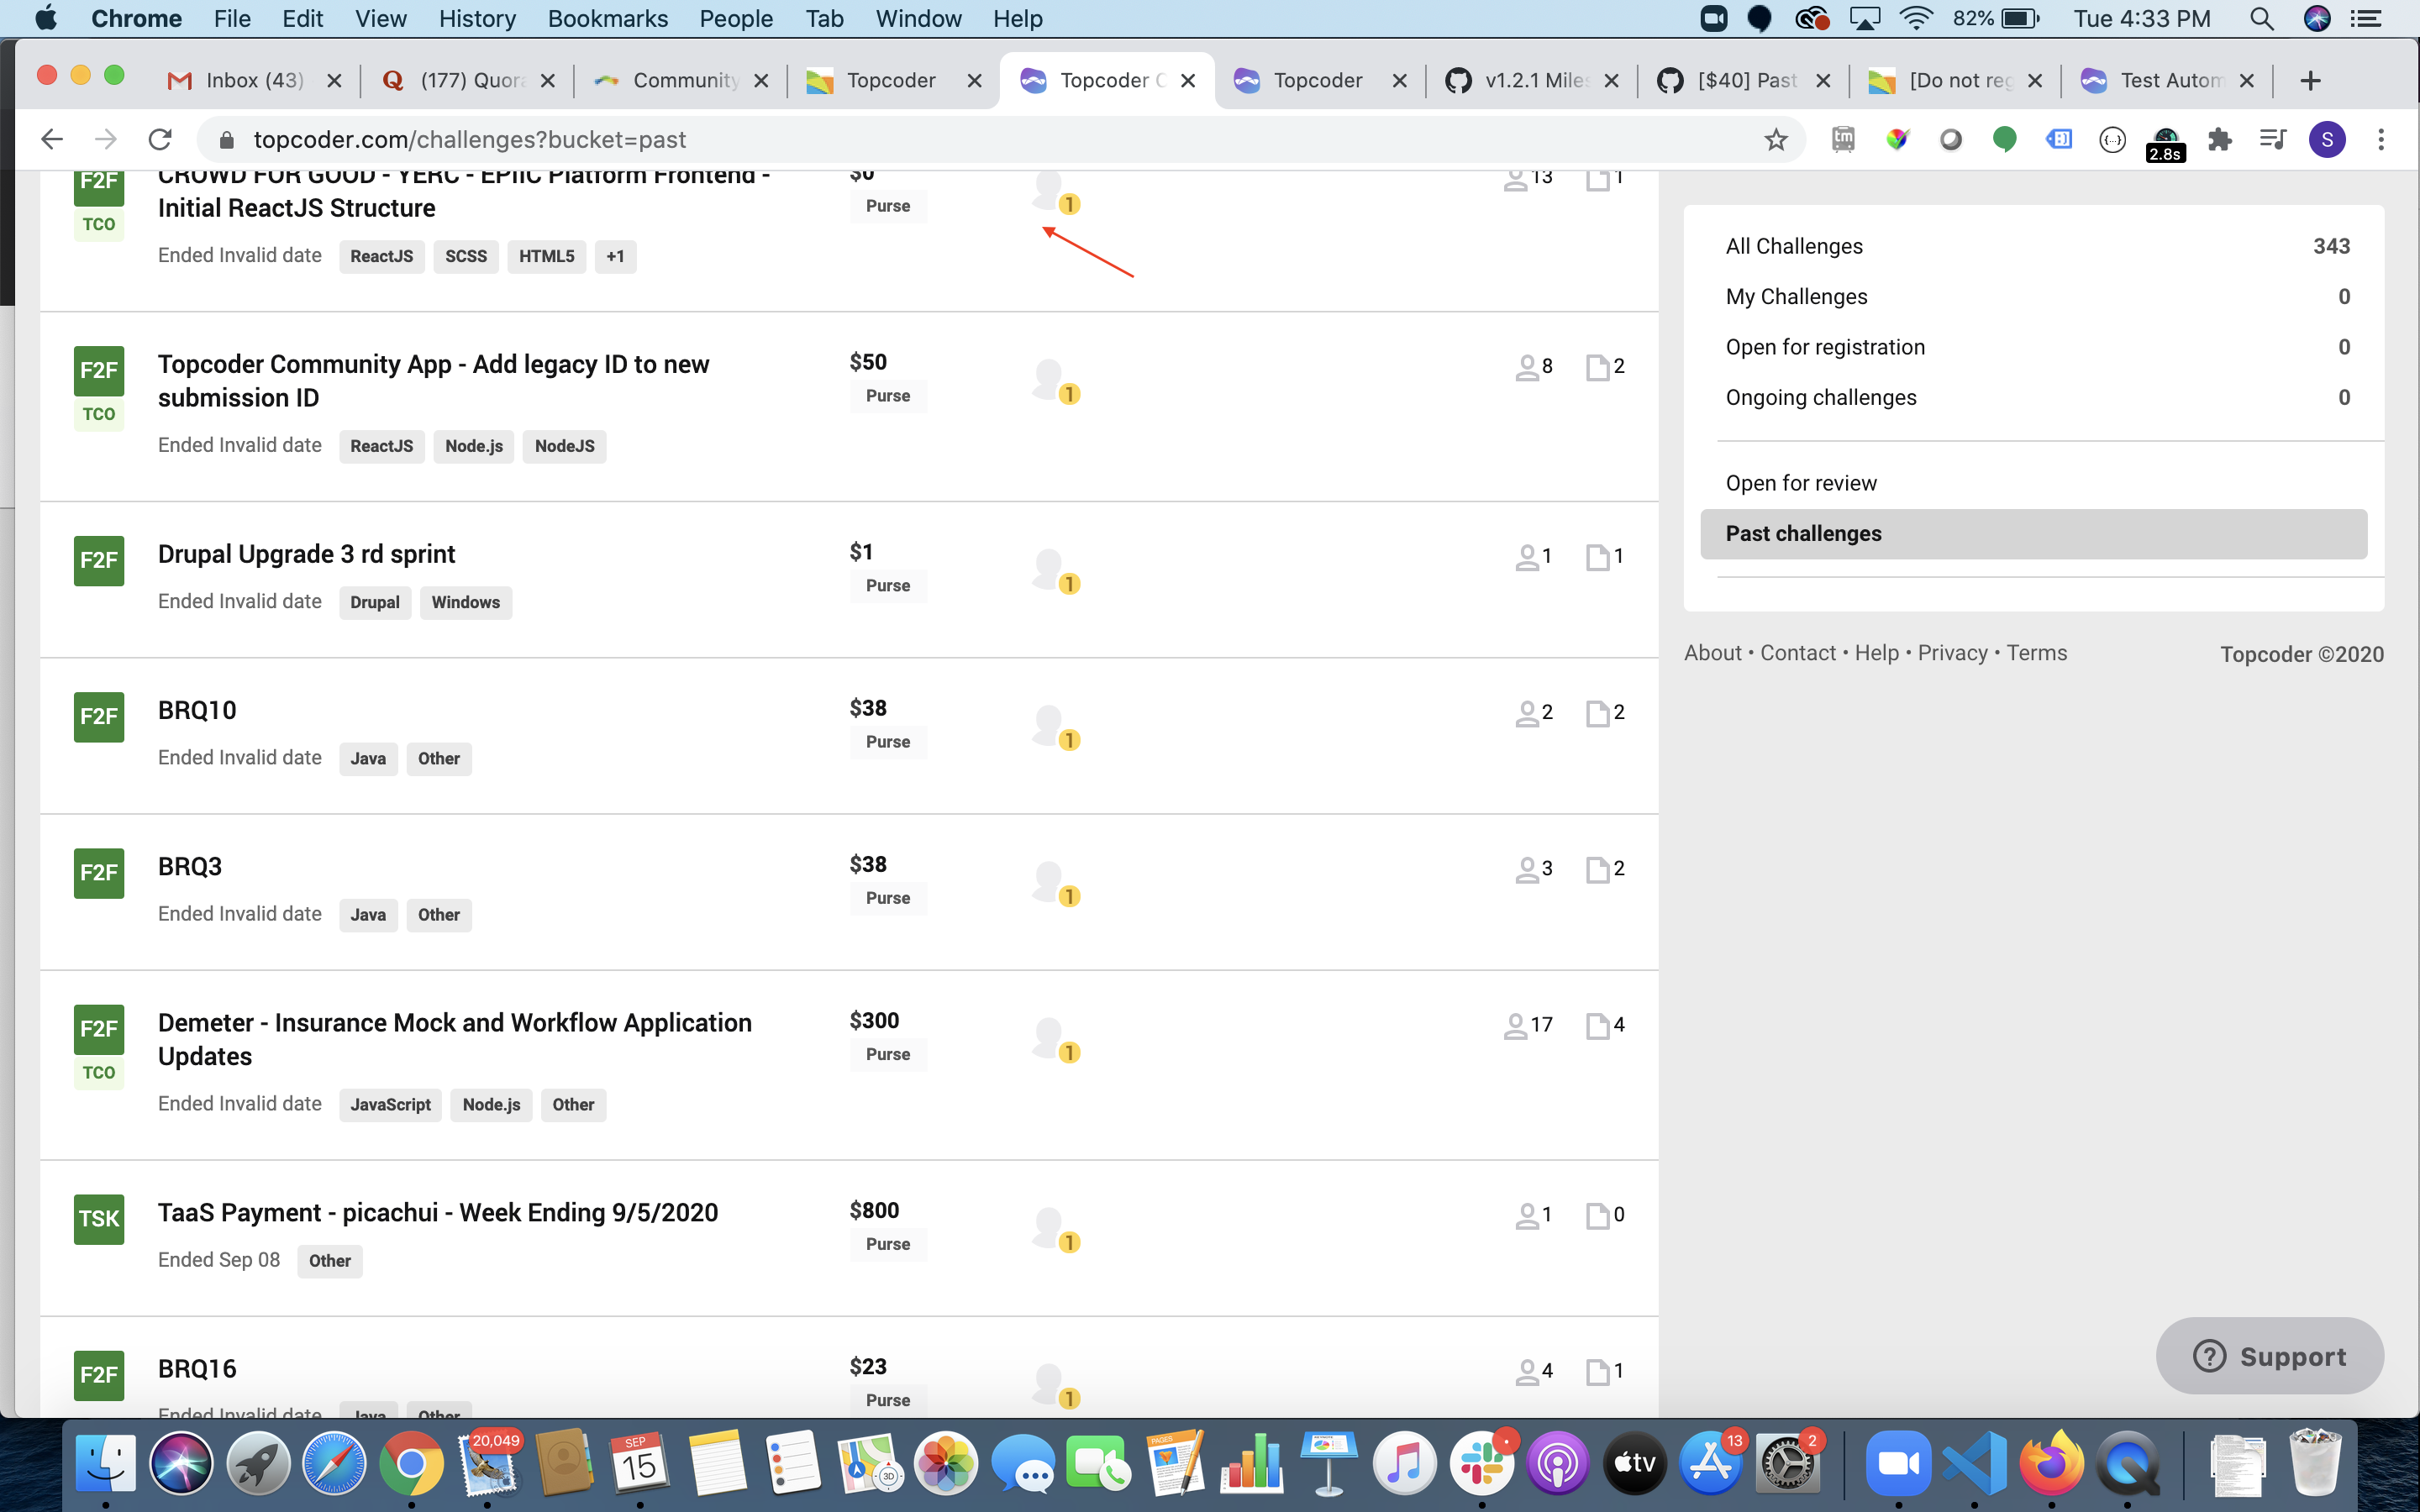Select All Challenges filter
Image resolution: width=2420 pixels, height=1512 pixels.
(2037, 246)
